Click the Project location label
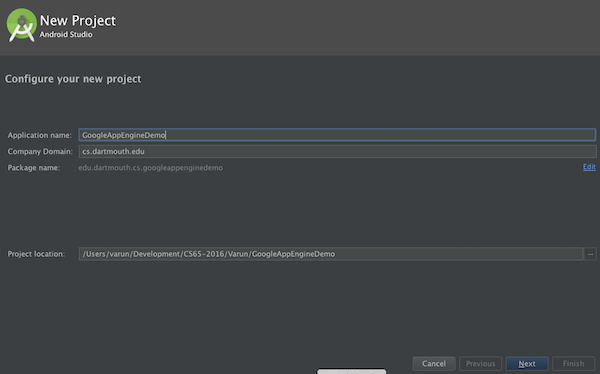The image size is (600, 374). pyautogui.click(x=36, y=254)
